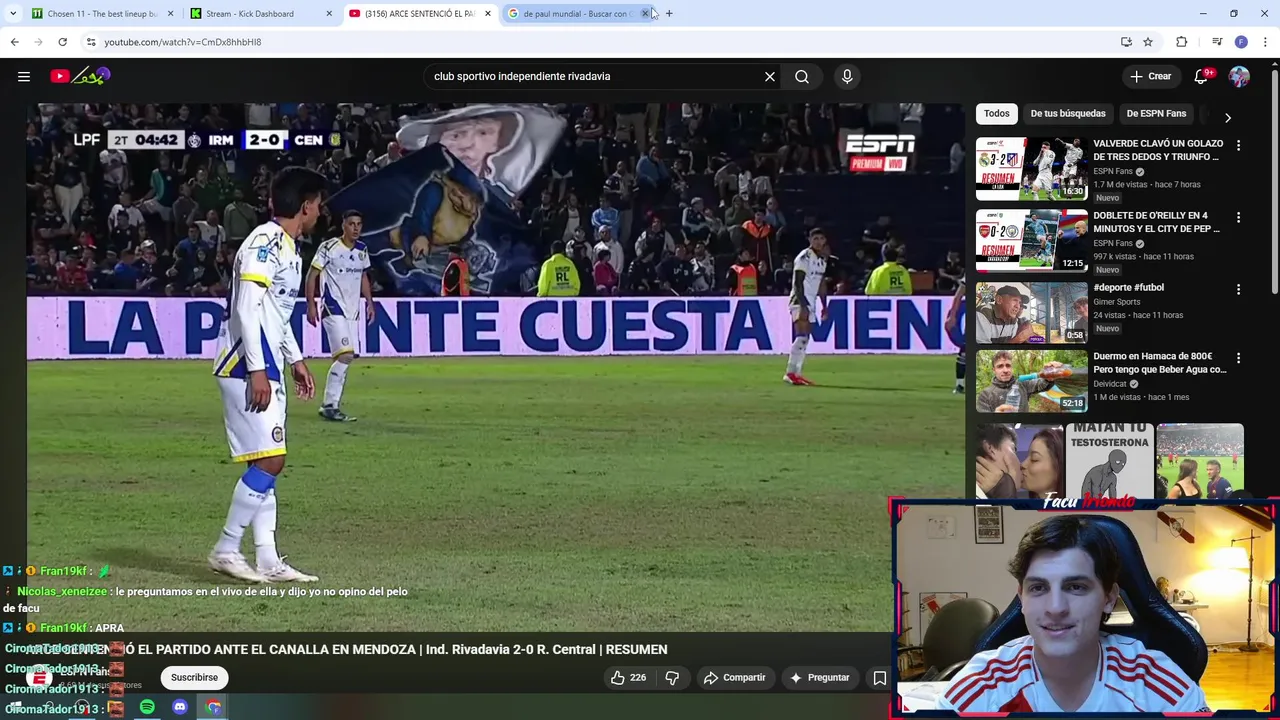
Task: Open media controls icon in Chrome toolbar
Action: coord(1216,42)
